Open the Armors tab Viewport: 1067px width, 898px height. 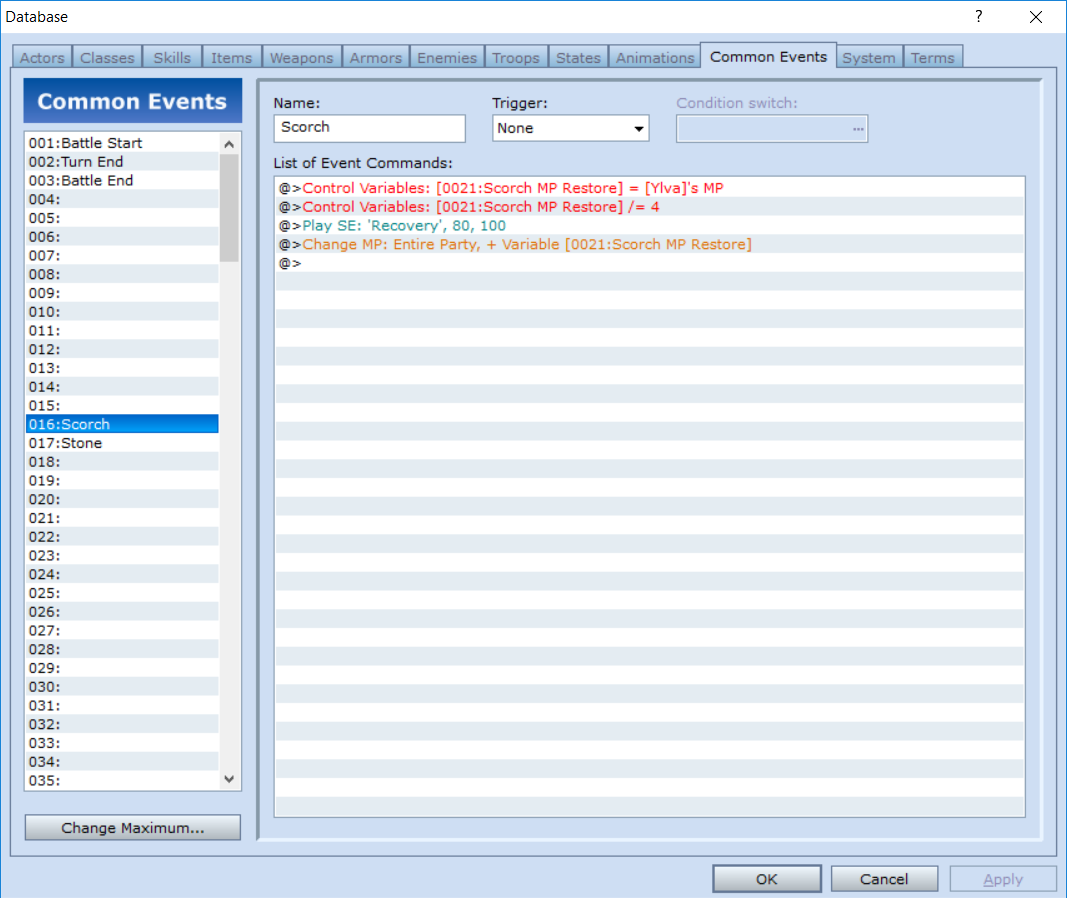tap(376, 58)
